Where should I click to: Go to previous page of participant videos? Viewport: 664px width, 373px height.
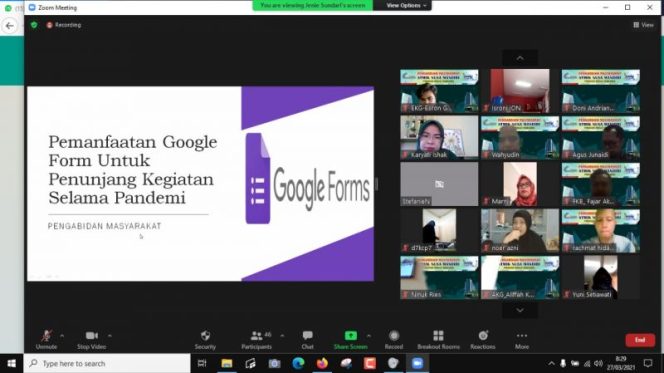click(520, 58)
